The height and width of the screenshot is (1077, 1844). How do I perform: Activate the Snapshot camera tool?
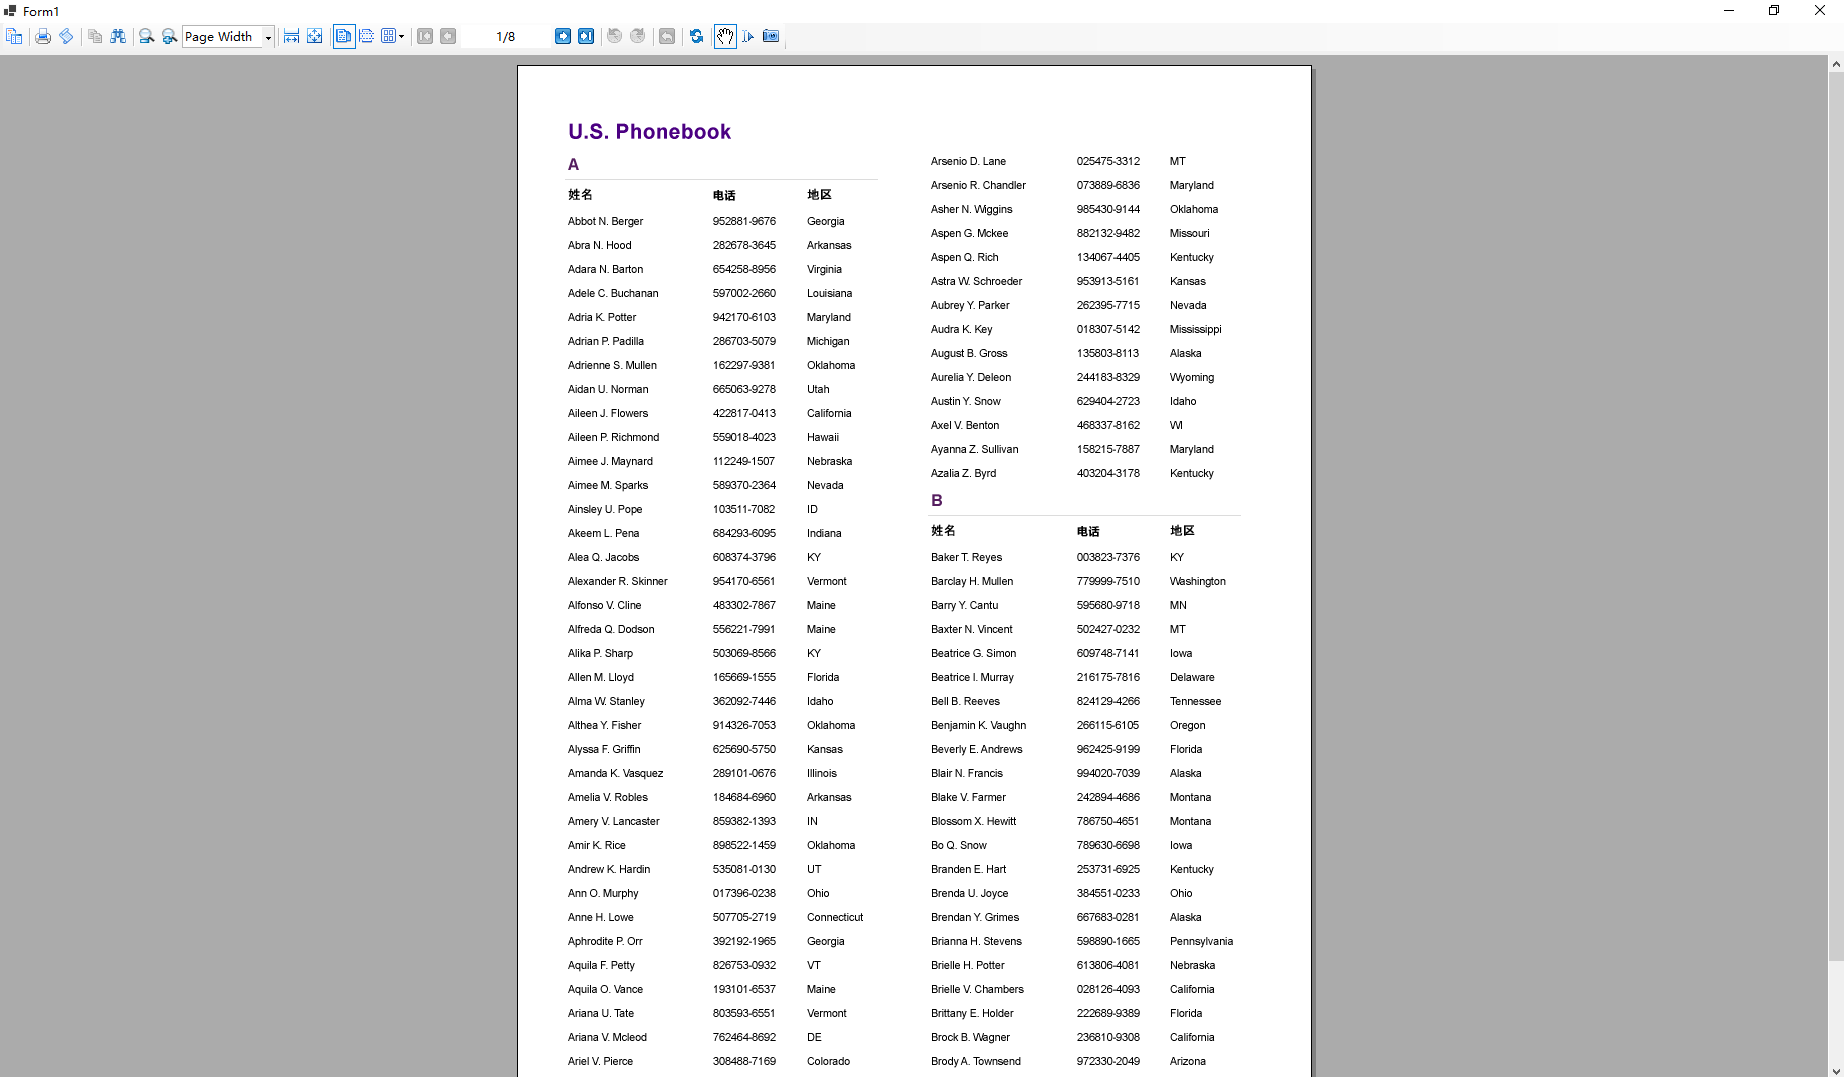pyautogui.click(x=771, y=36)
